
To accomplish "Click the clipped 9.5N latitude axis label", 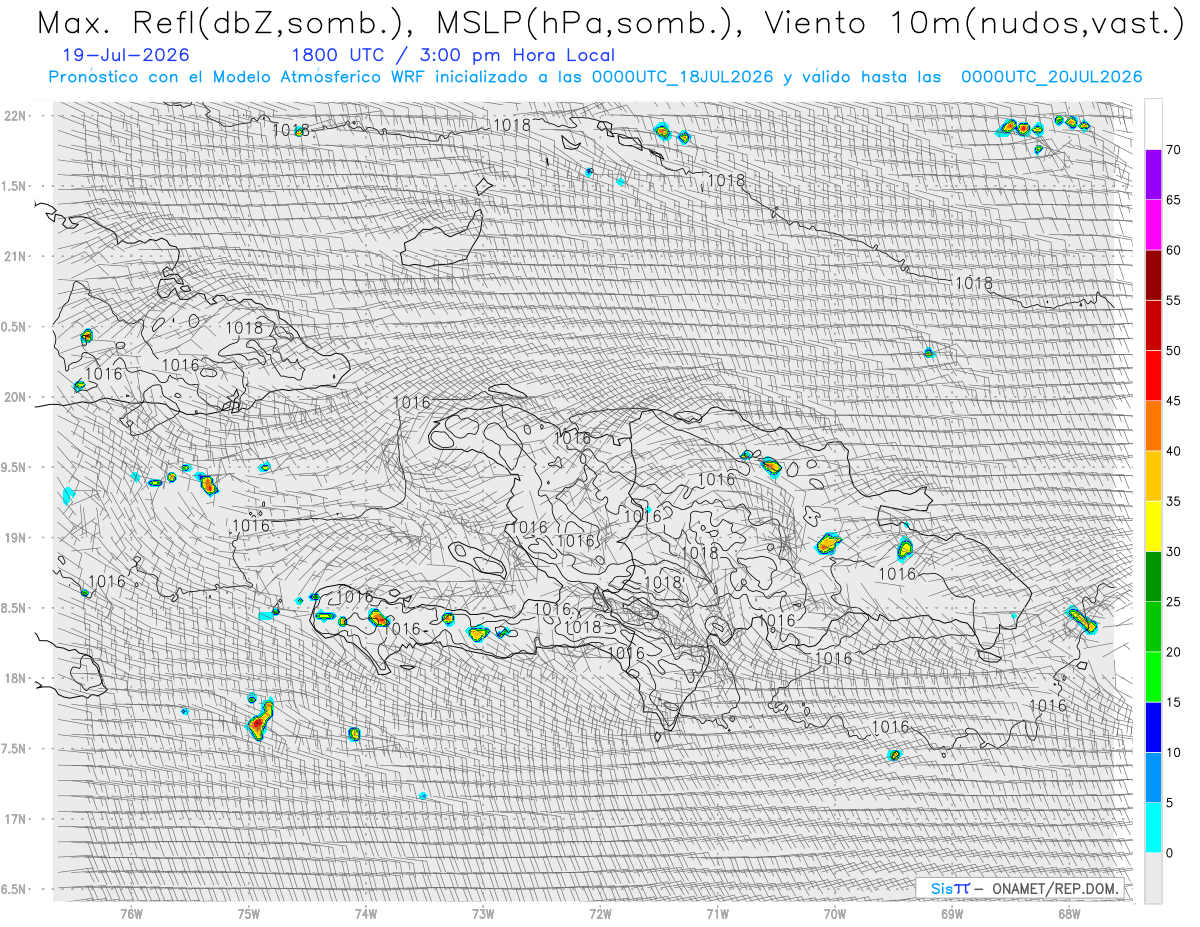I will 14,467.
